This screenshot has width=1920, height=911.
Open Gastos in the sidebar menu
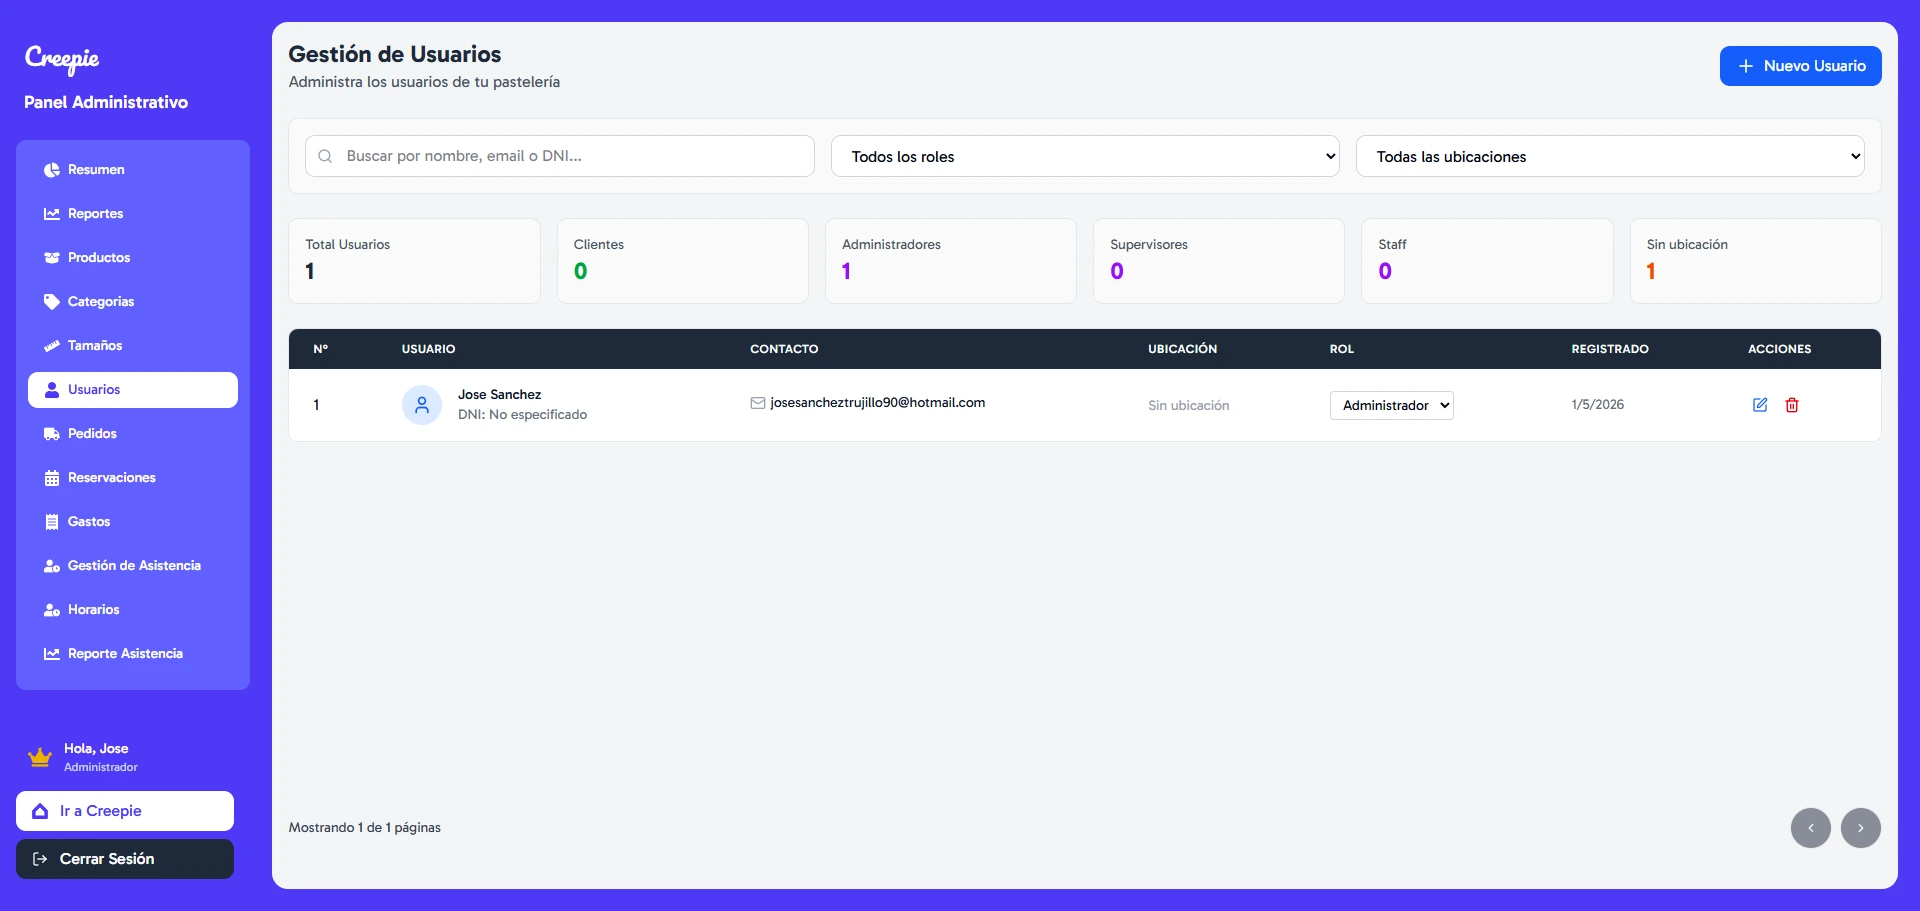pos(133,522)
